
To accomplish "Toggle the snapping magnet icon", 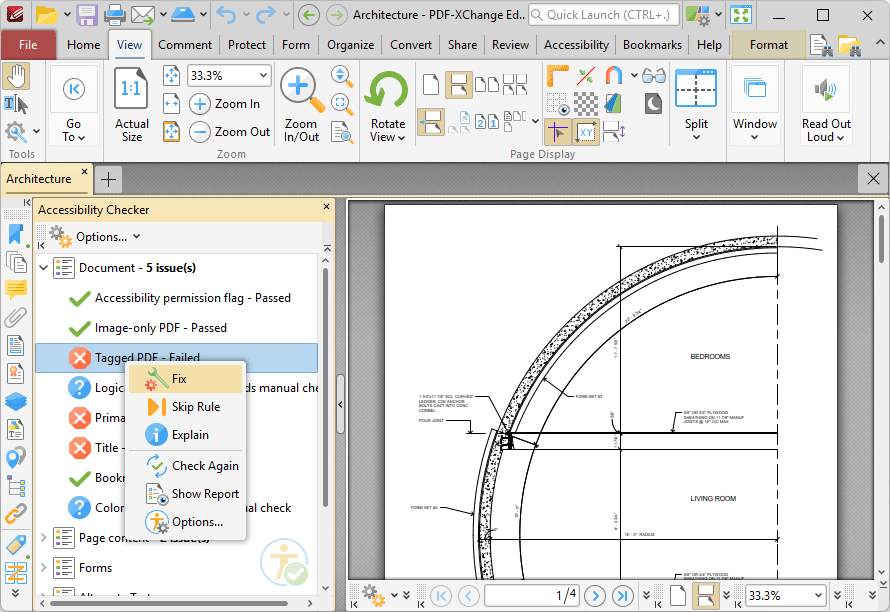I will pyautogui.click(x=613, y=76).
